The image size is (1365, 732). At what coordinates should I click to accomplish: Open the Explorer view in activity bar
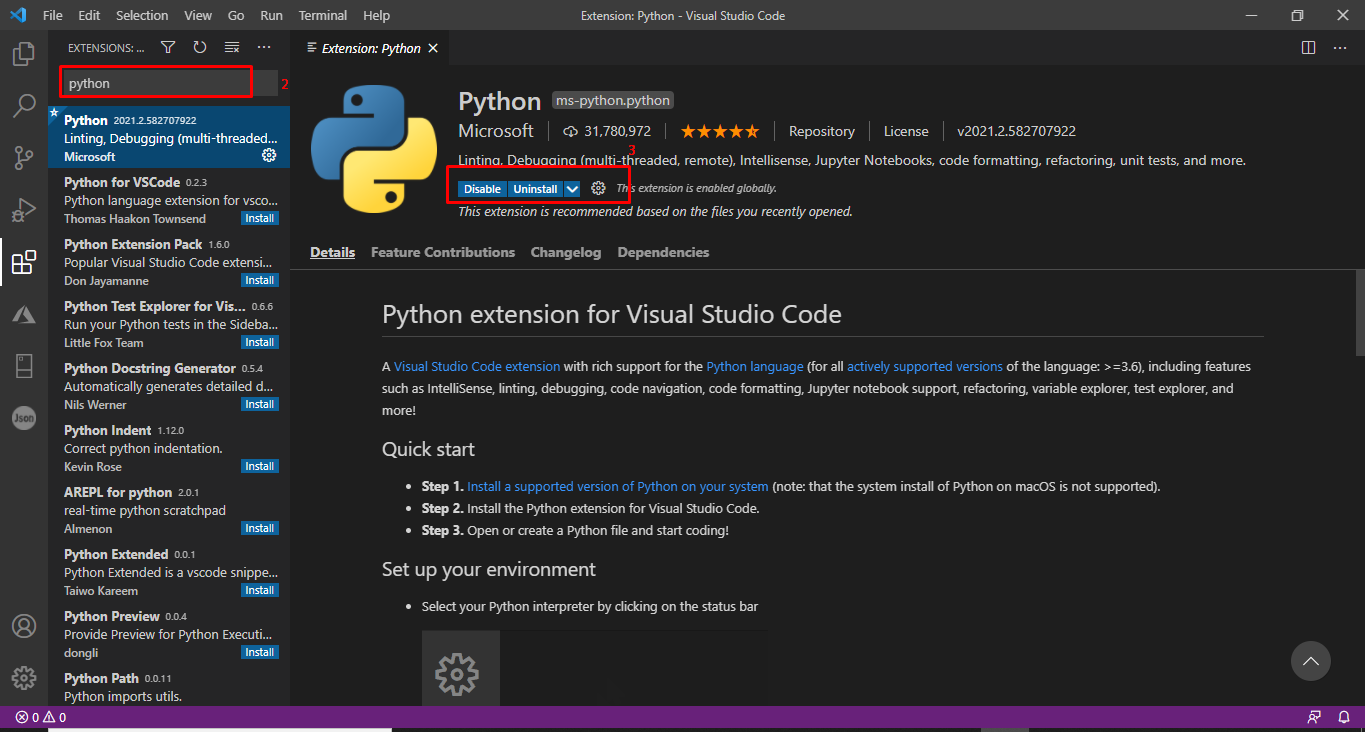click(x=23, y=54)
